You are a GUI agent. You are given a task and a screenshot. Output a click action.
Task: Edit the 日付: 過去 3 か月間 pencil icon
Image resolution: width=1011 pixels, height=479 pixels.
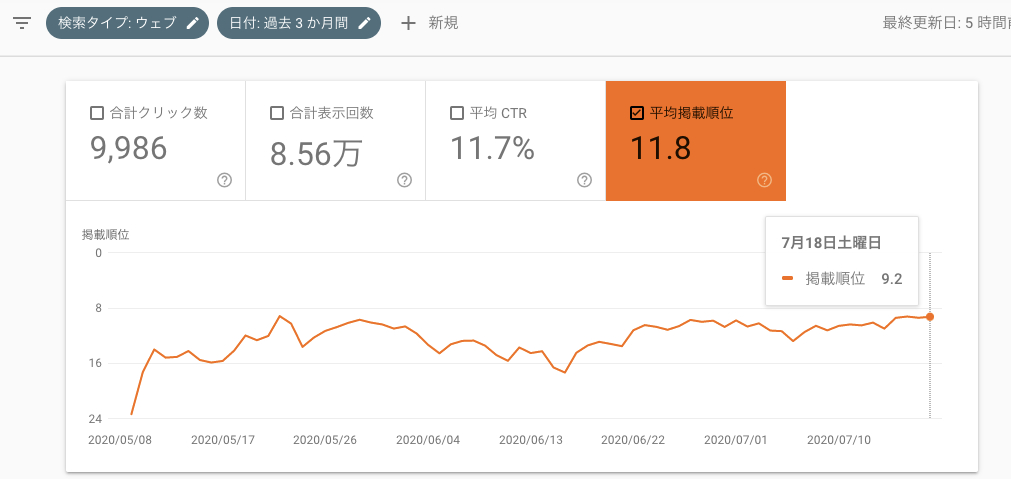pyautogui.click(x=364, y=23)
